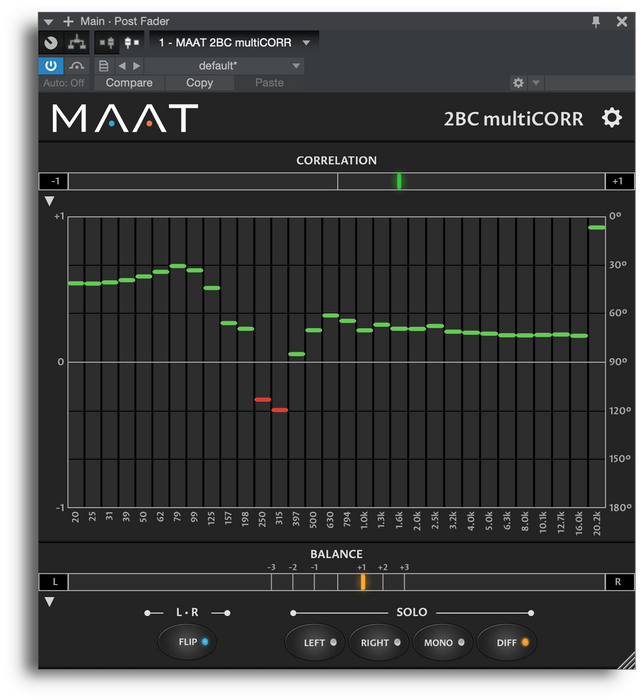Click the preset document icon
The width and height of the screenshot is (640, 700).
coord(103,66)
